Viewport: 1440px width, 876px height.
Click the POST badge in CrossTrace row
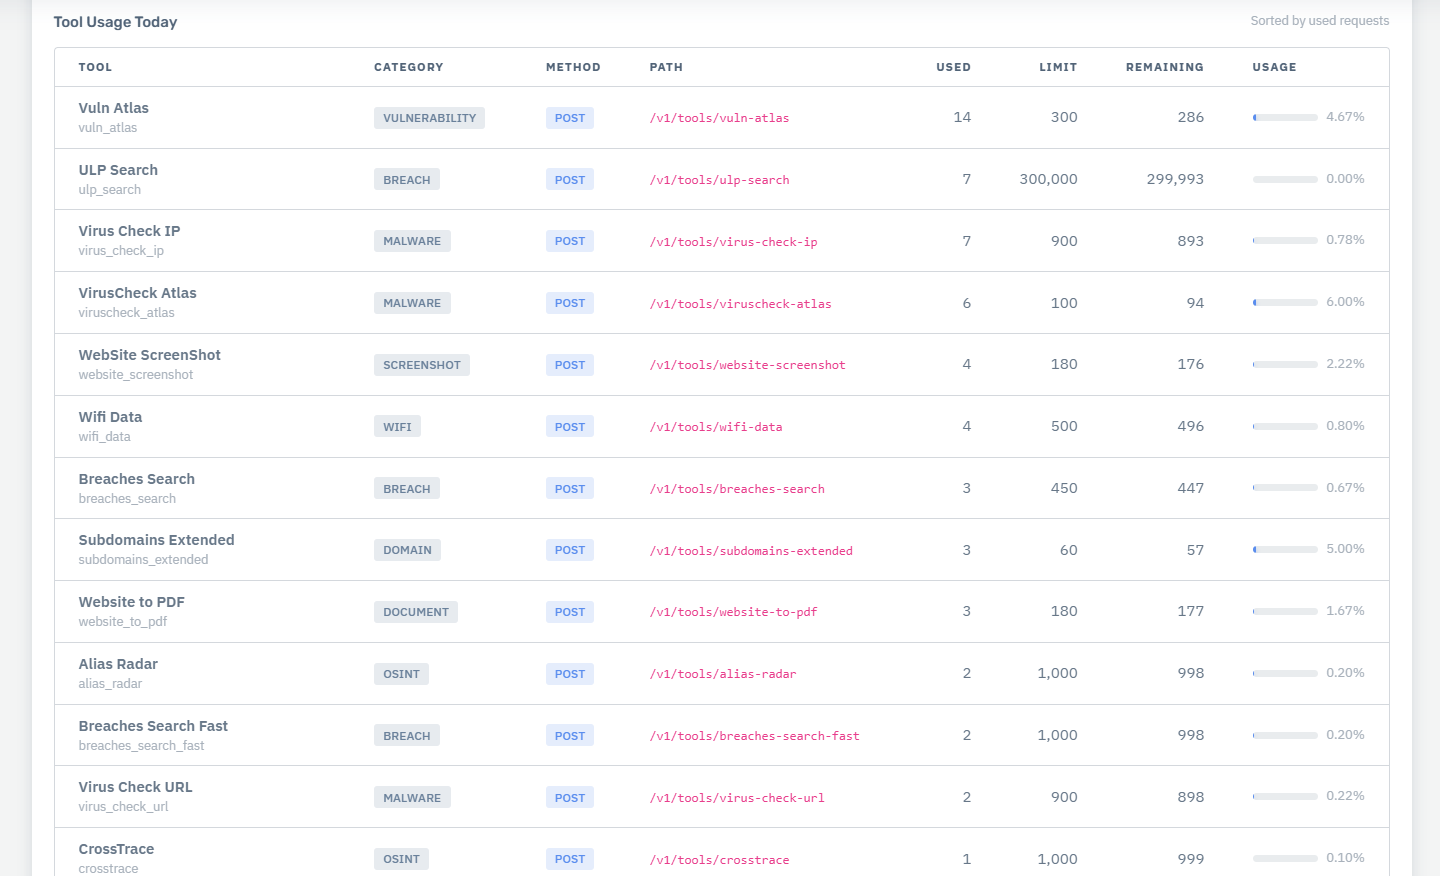tap(569, 859)
